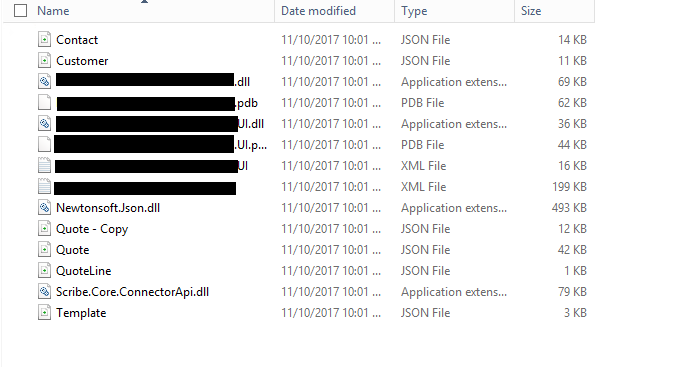
Task: Click the 69 KB dll file icon
Action: tap(44, 82)
